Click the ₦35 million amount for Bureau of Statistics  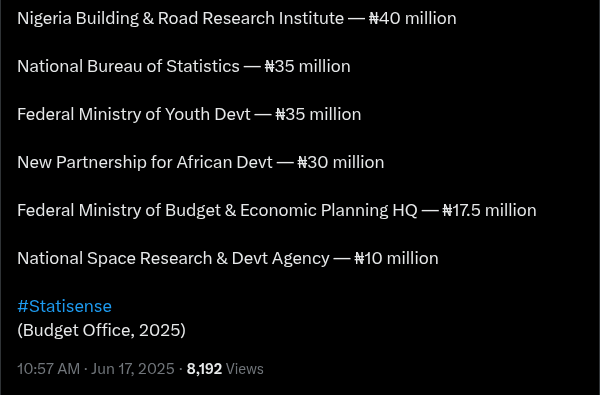tap(307, 66)
